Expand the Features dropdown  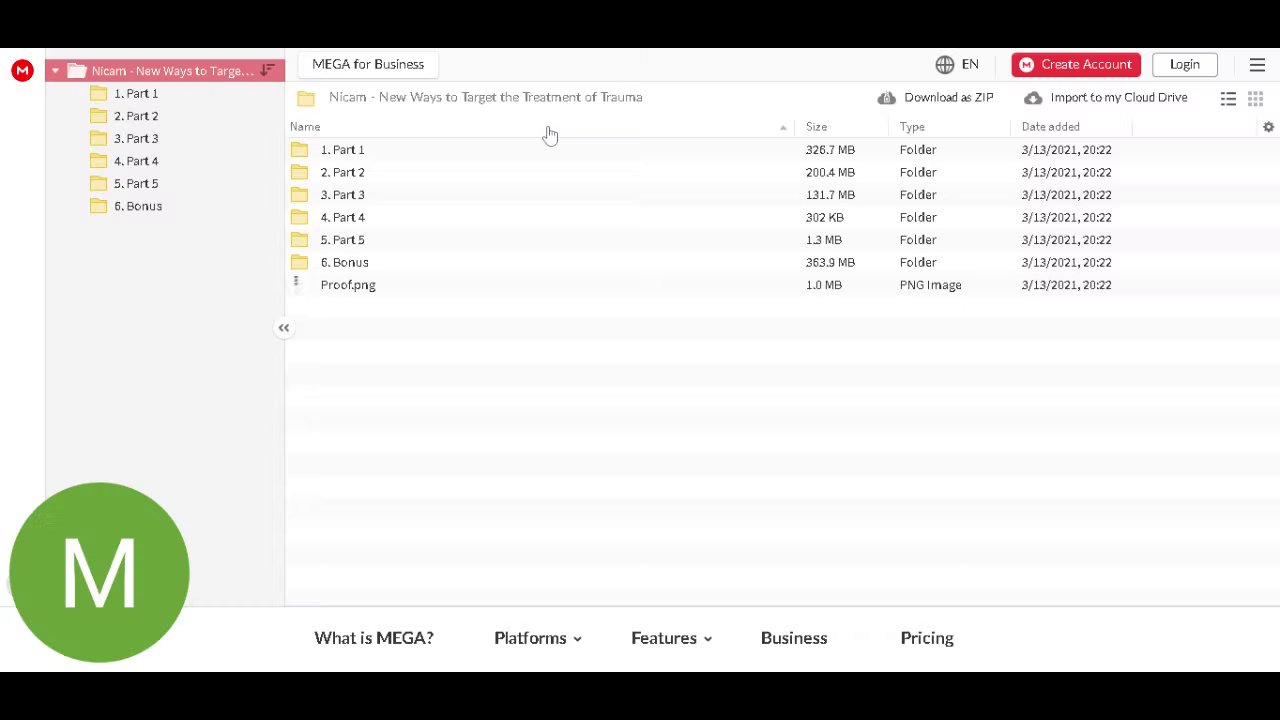(672, 638)
